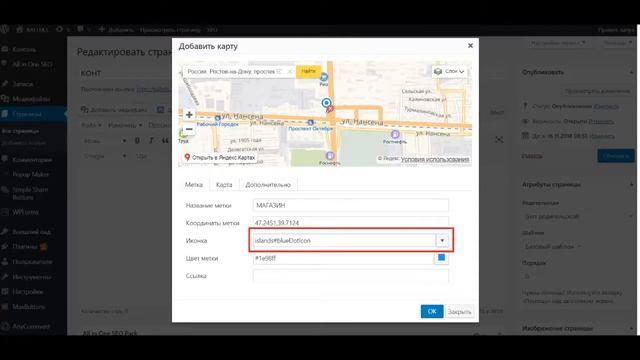Open Условия использования link on map

tap(435, 159)
